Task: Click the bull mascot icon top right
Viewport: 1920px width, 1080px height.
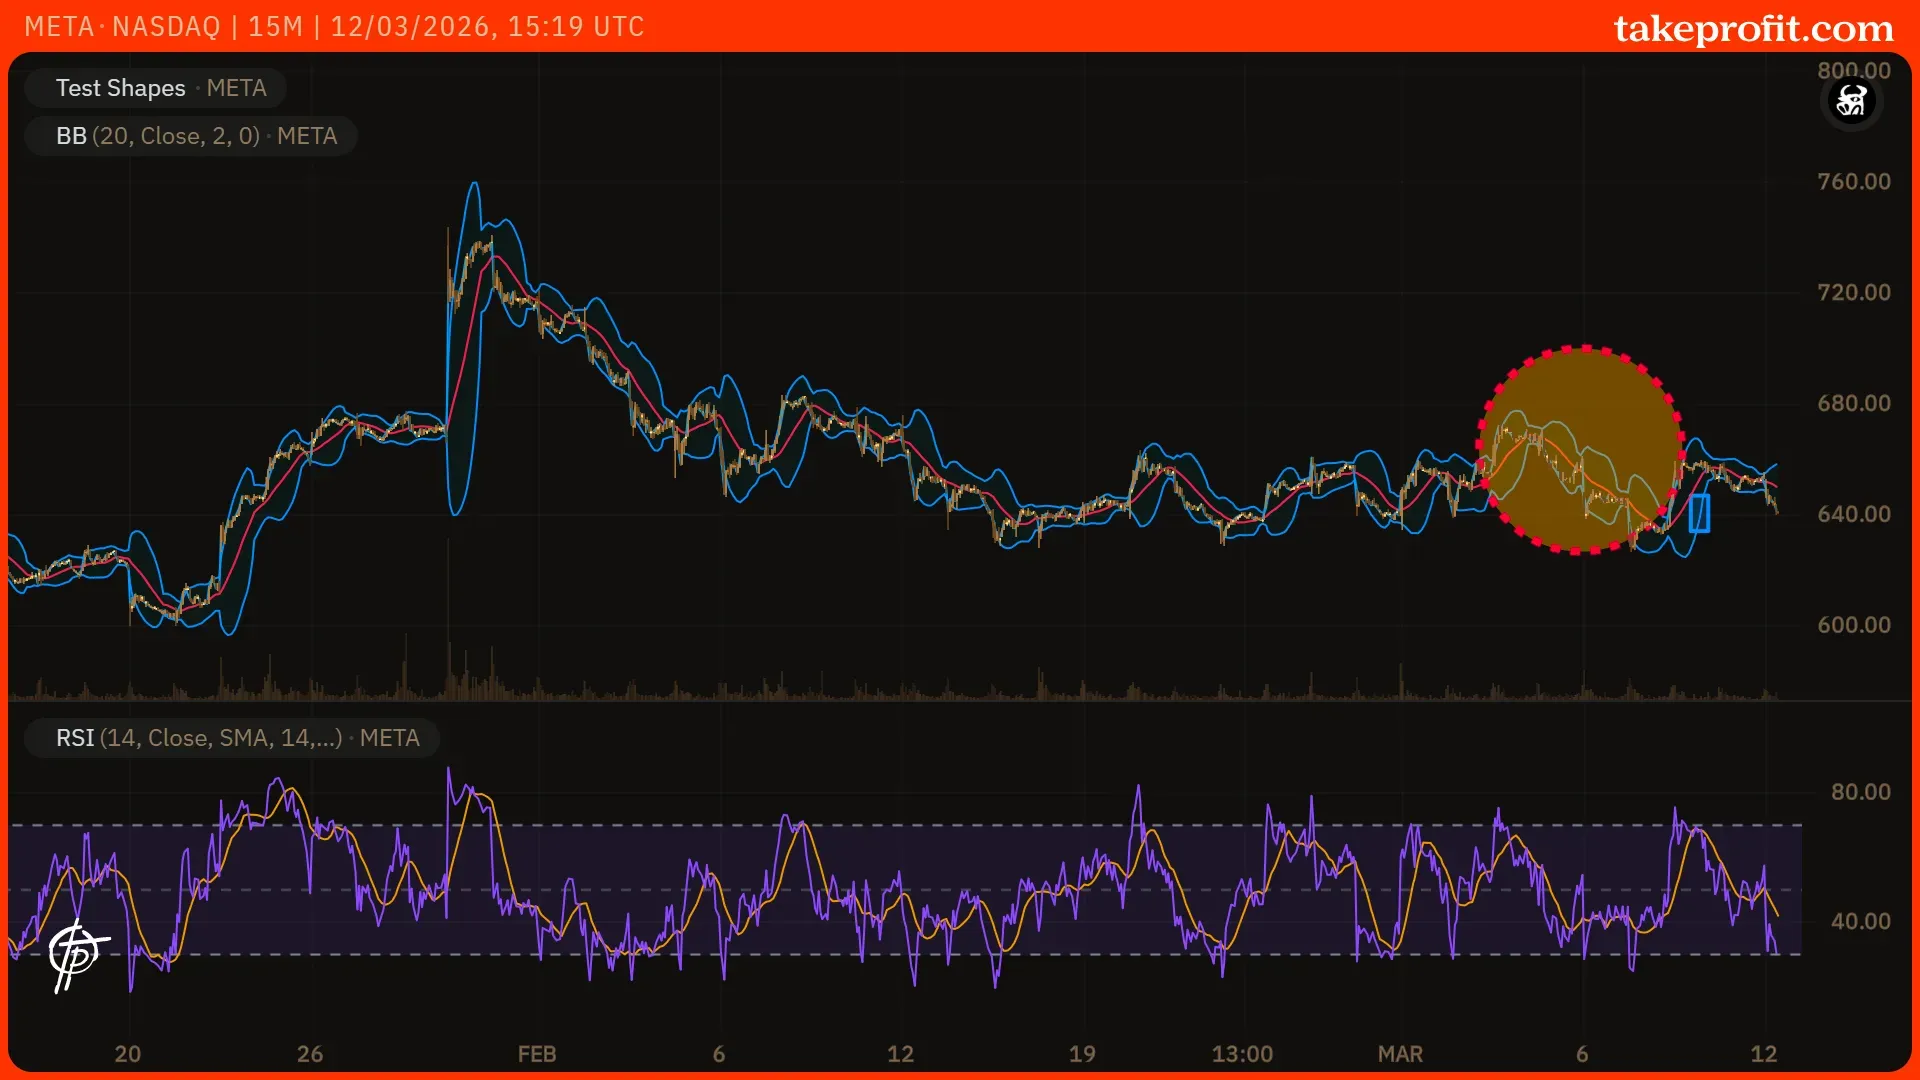Action: [1851, 100]
